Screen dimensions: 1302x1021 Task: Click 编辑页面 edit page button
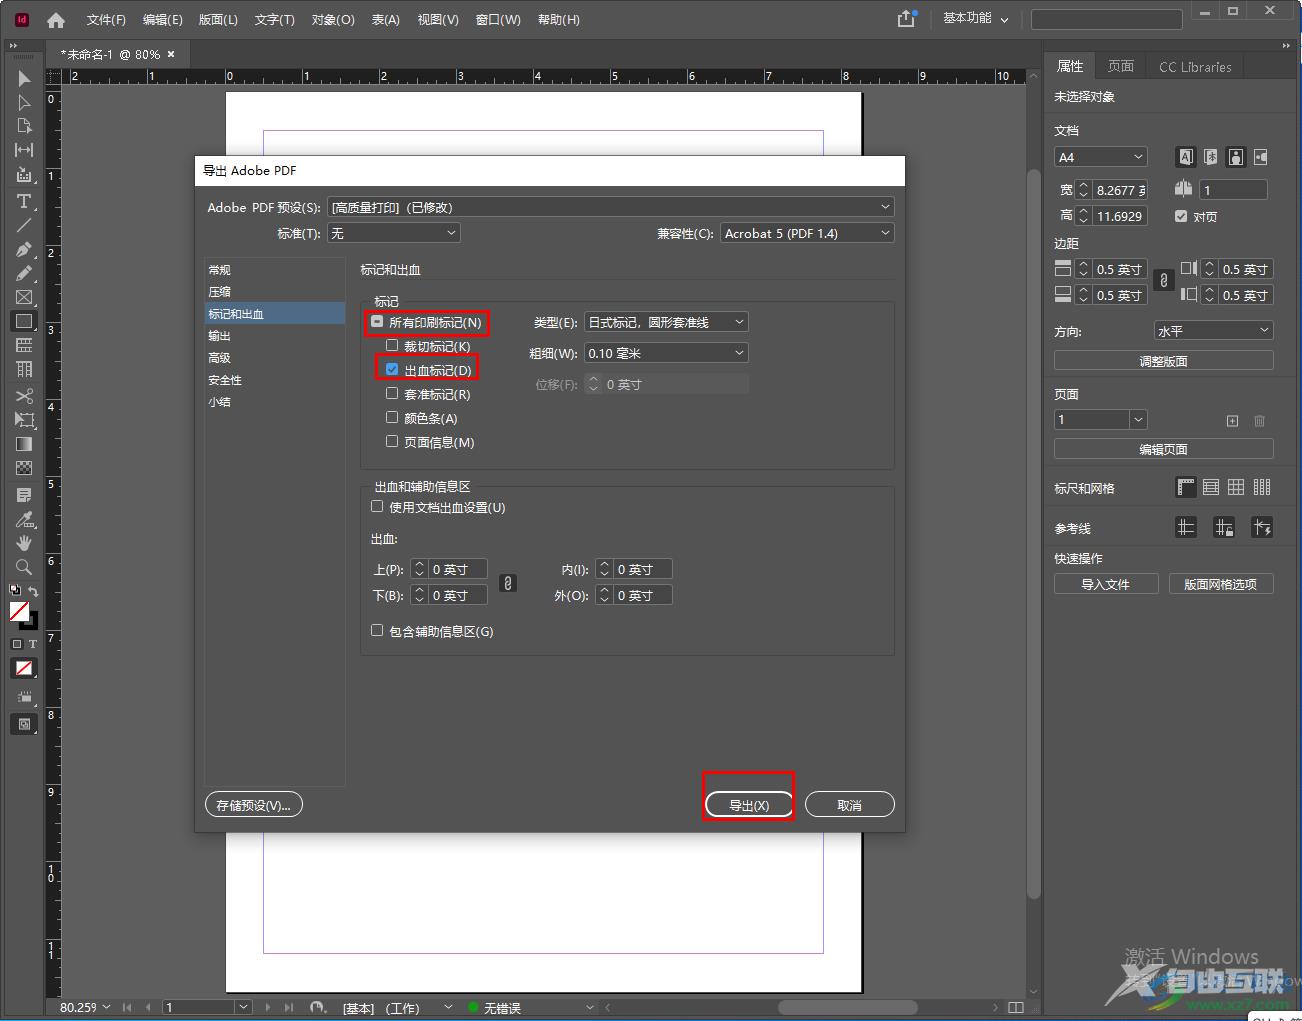click(1163, 449)
